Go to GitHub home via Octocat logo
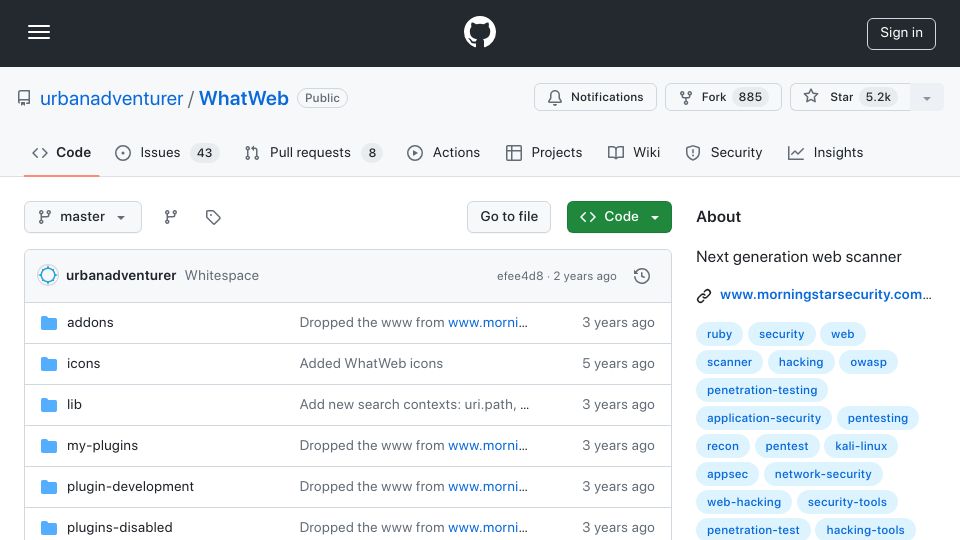The width and height of the screenshot is (960, 540). (x=479, y=32)
